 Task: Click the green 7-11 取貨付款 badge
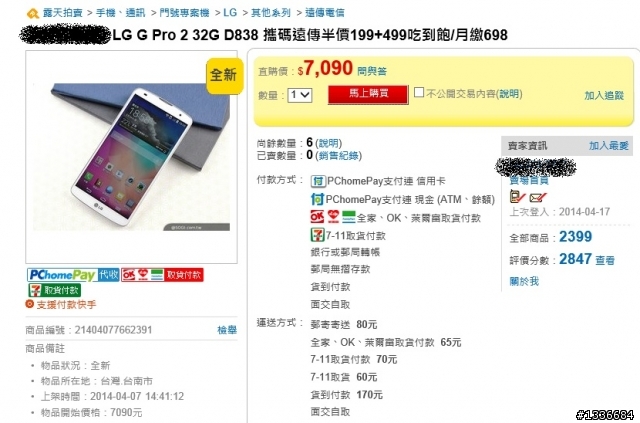pyautogui.click(x=55, y=290)
